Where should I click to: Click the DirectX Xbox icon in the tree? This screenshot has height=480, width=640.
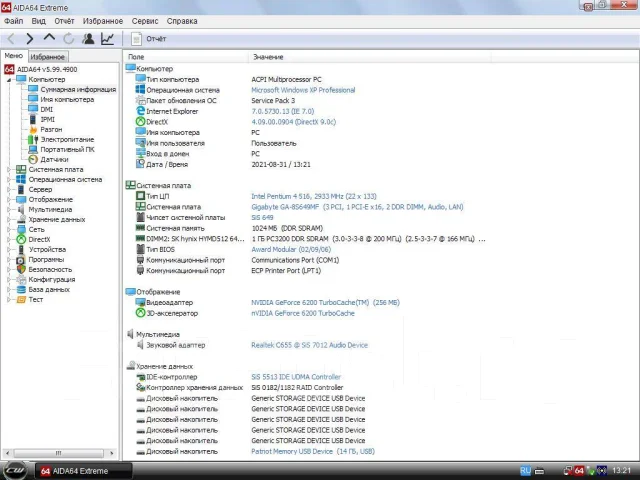[21, 239]
